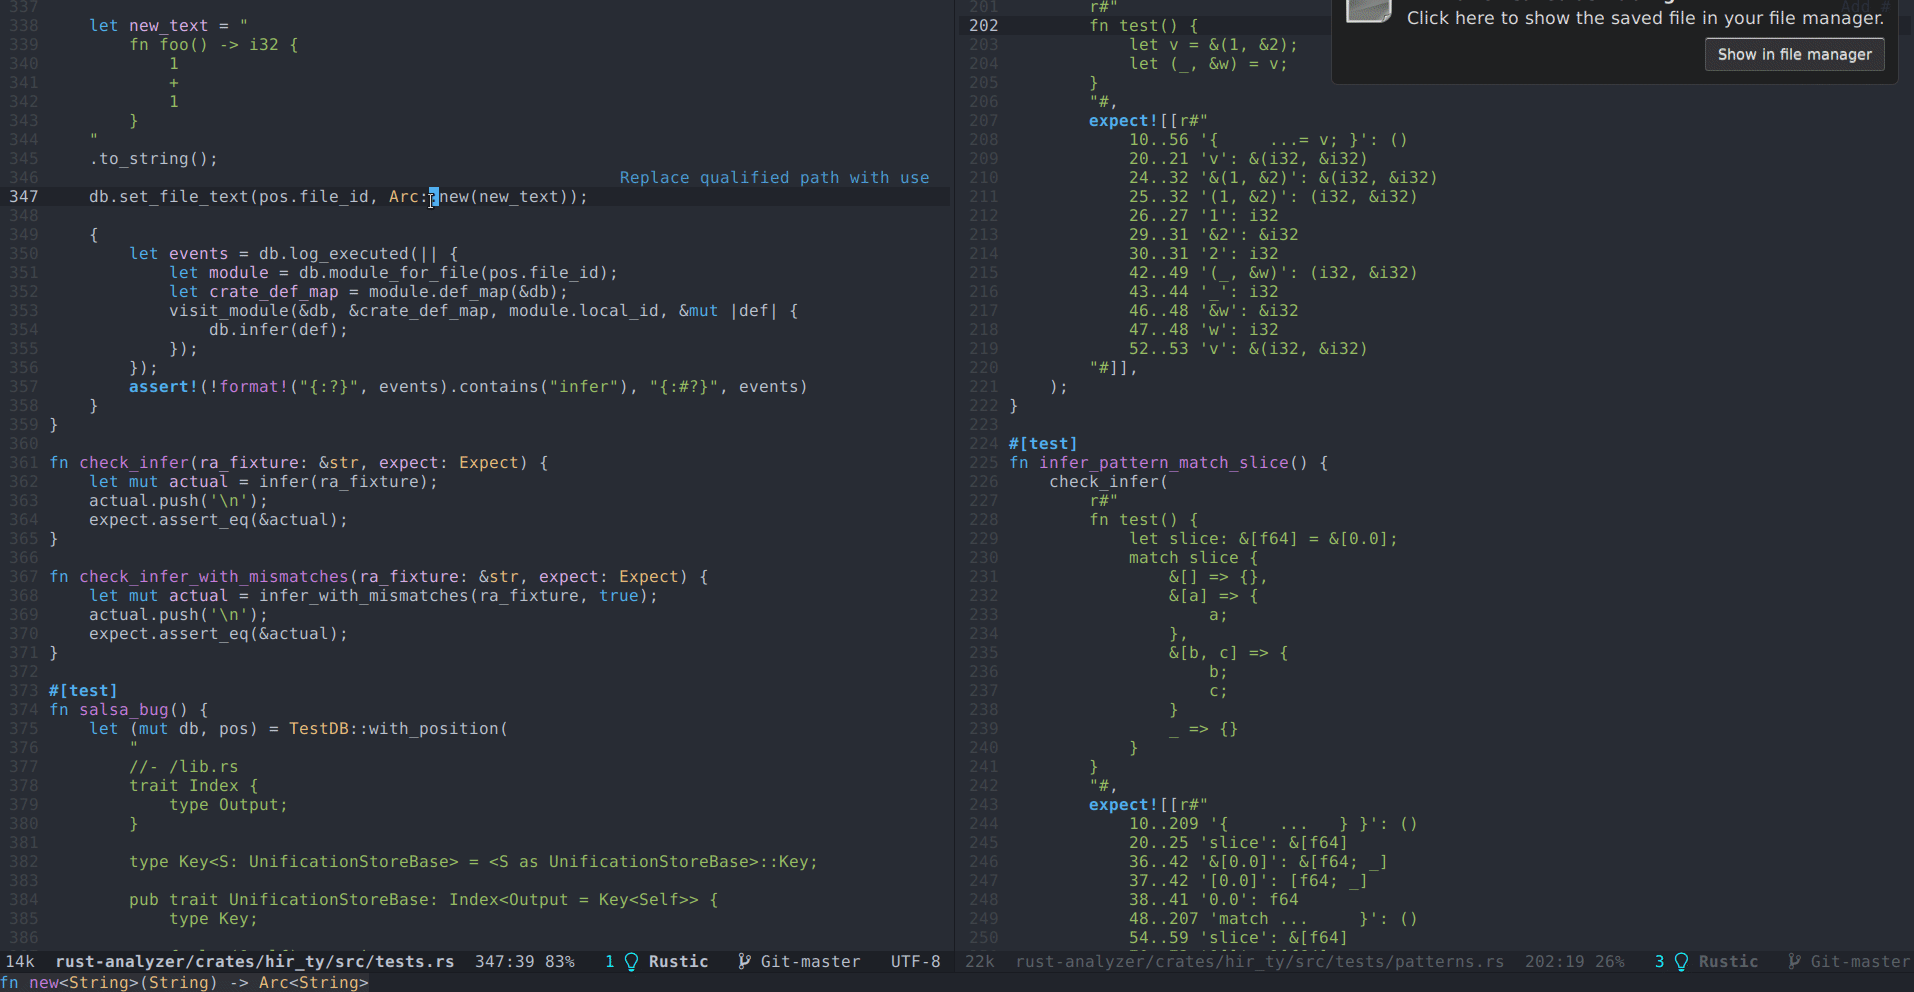This screenshot has width=1914, height=992.
Task: Apply the Replace qualified path with use action
Action: pos(775,177)
